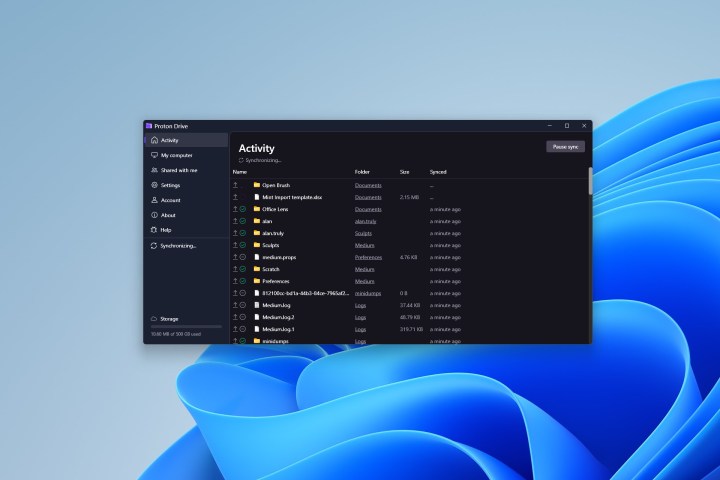Click the Size column header
Image resolution: width=720 pixels, height=480 pixels.
(405, 172)
